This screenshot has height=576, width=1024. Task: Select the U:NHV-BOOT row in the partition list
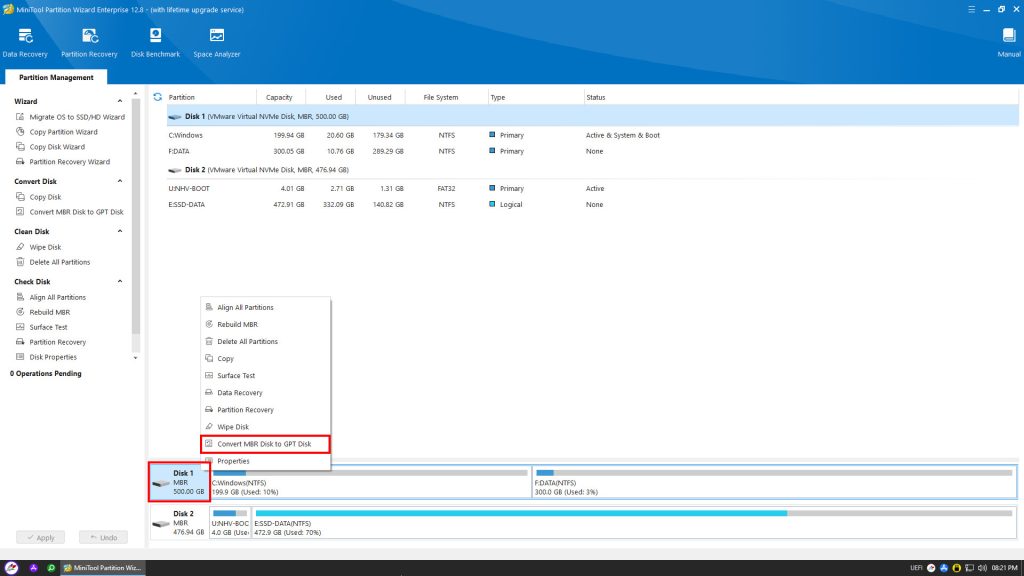pyautogui.click(x=592, y=189)
